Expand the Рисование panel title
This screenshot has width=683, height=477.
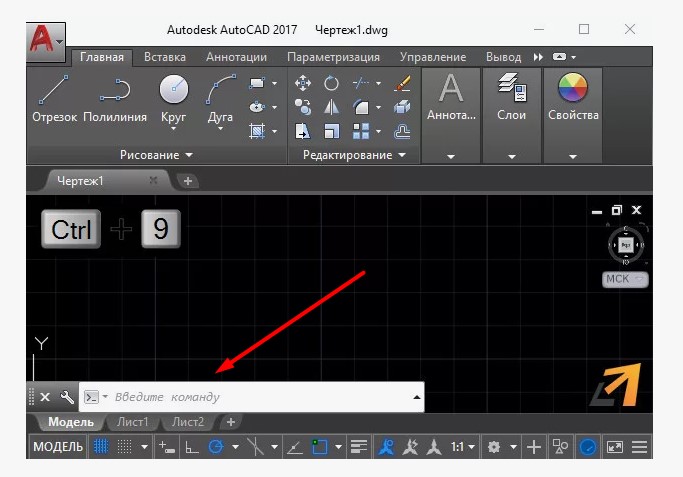156,155
